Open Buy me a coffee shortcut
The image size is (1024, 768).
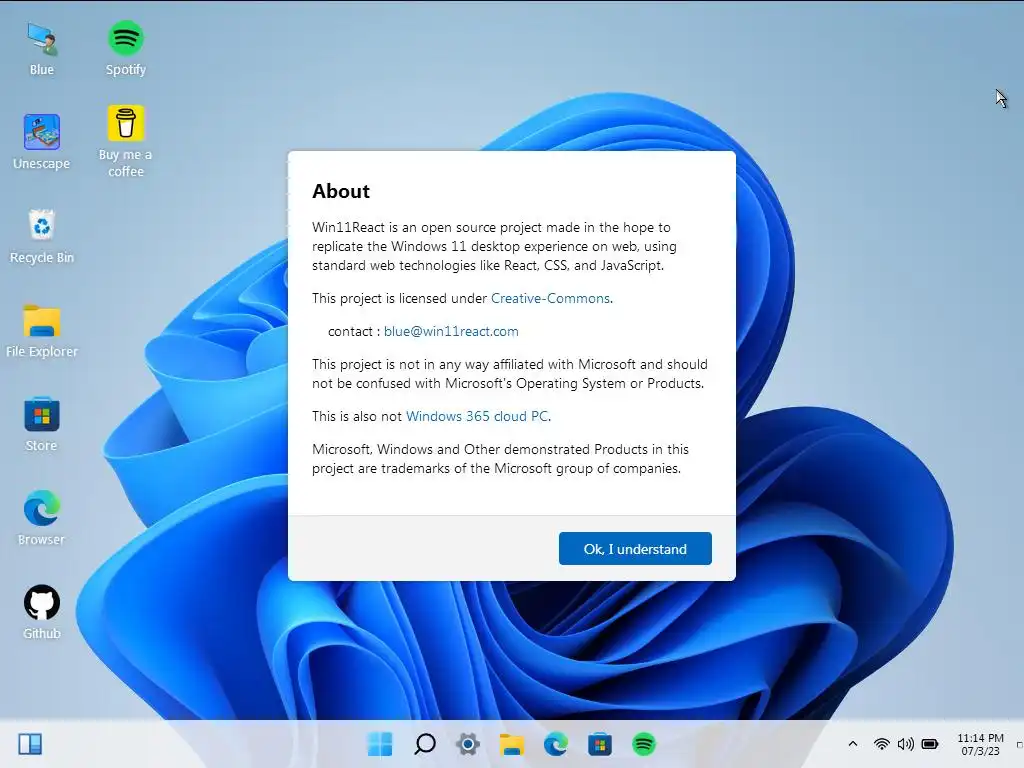pos(125,141)
